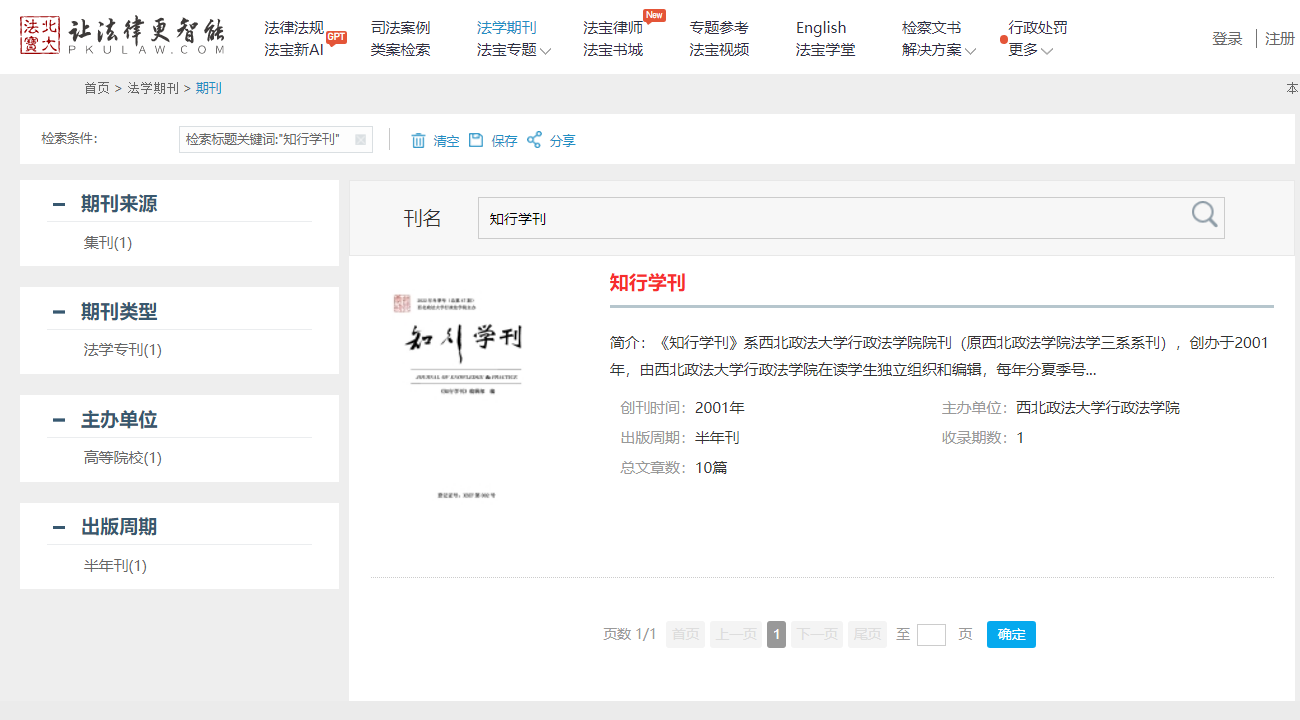Collapse the 期刊来源 filter section
1300x720 pixels.
59,204
